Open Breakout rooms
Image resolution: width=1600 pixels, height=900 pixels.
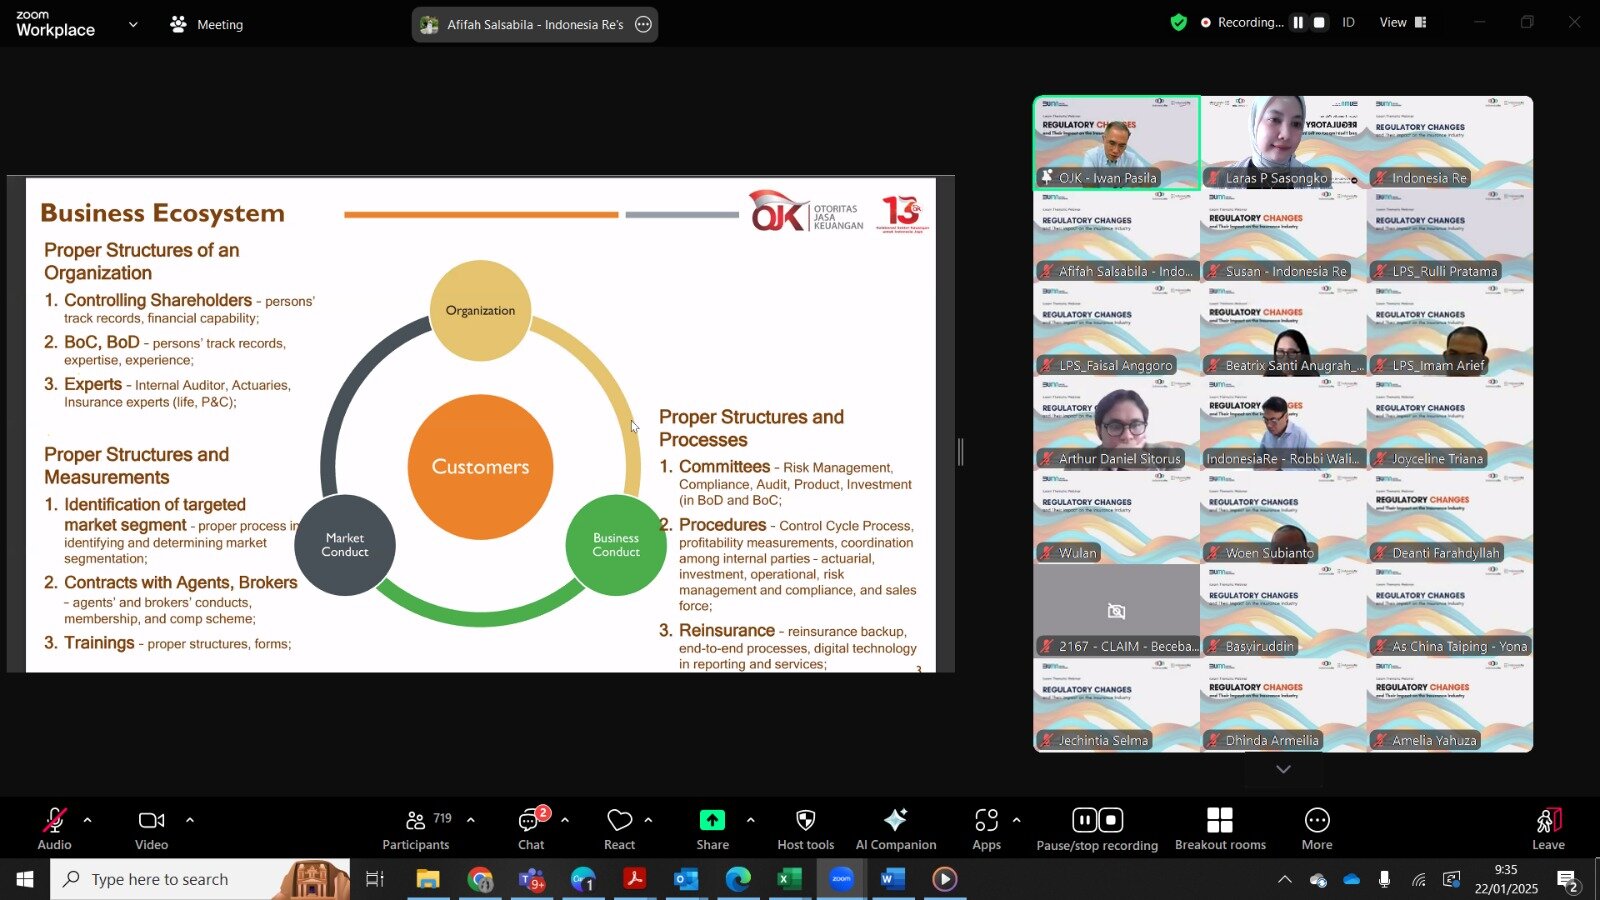coord(1220,829)
